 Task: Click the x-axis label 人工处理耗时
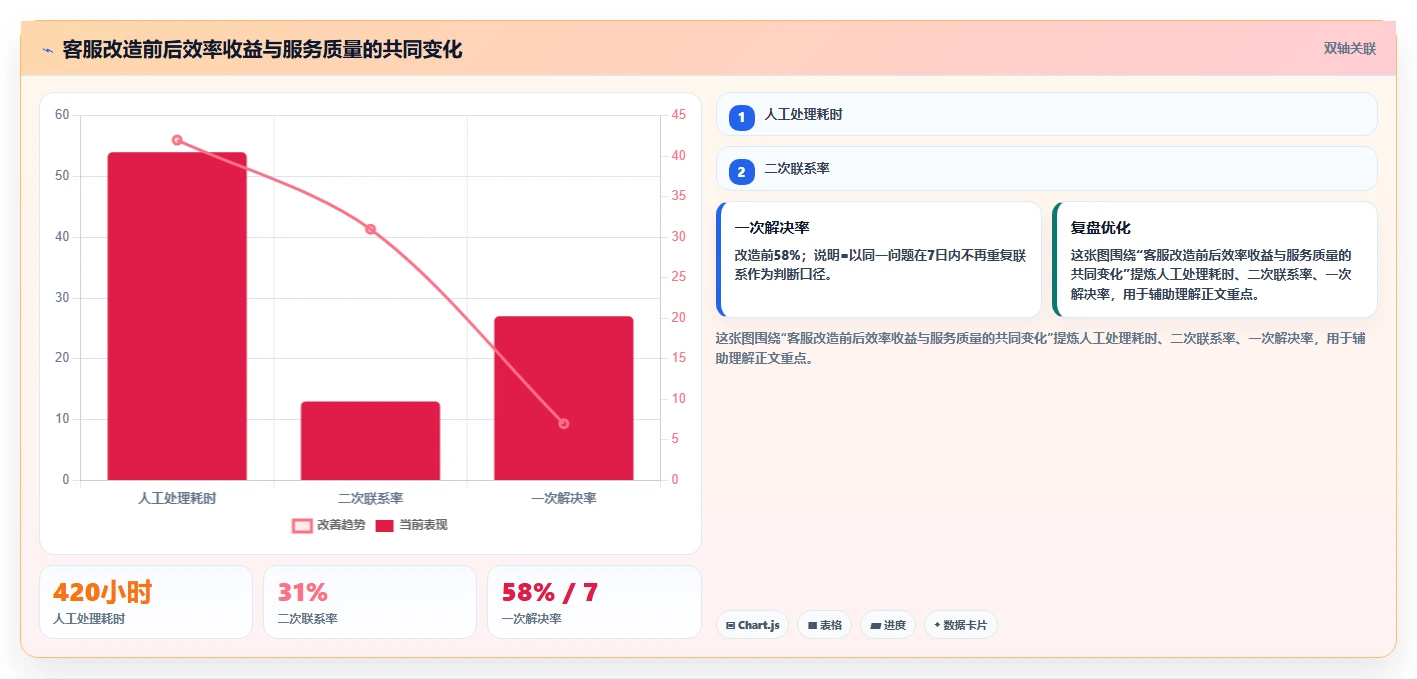click(177, 498)
